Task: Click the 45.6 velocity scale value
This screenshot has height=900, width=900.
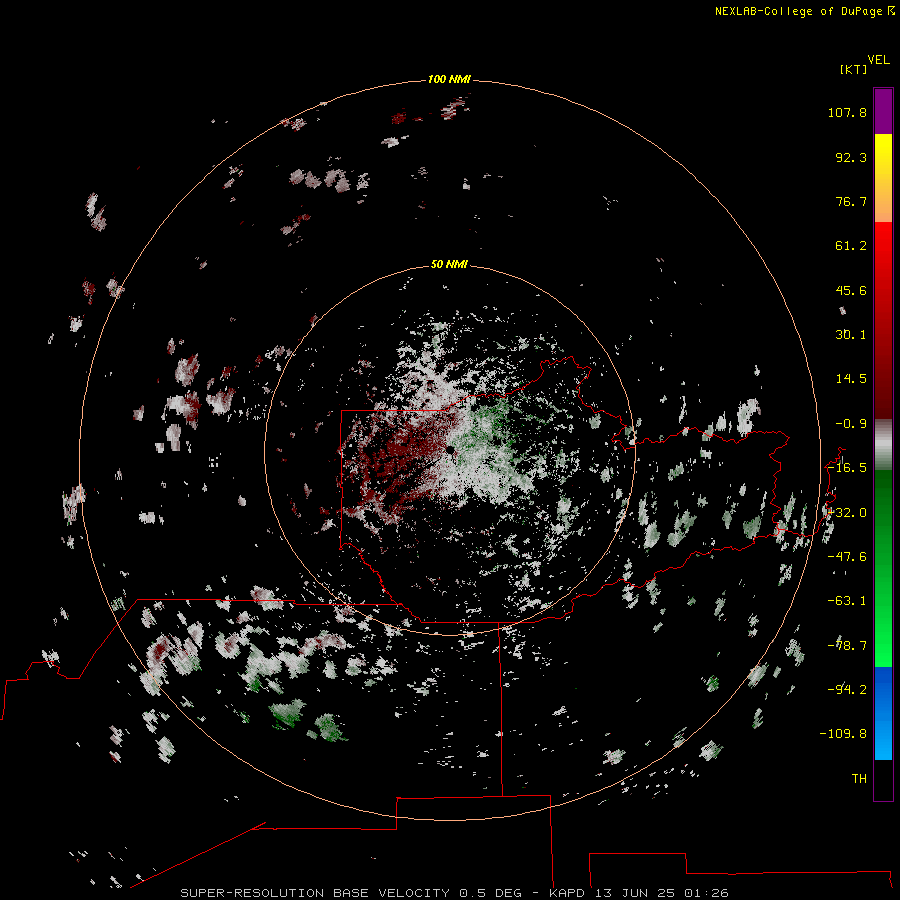Action: (x=851, y=290)
